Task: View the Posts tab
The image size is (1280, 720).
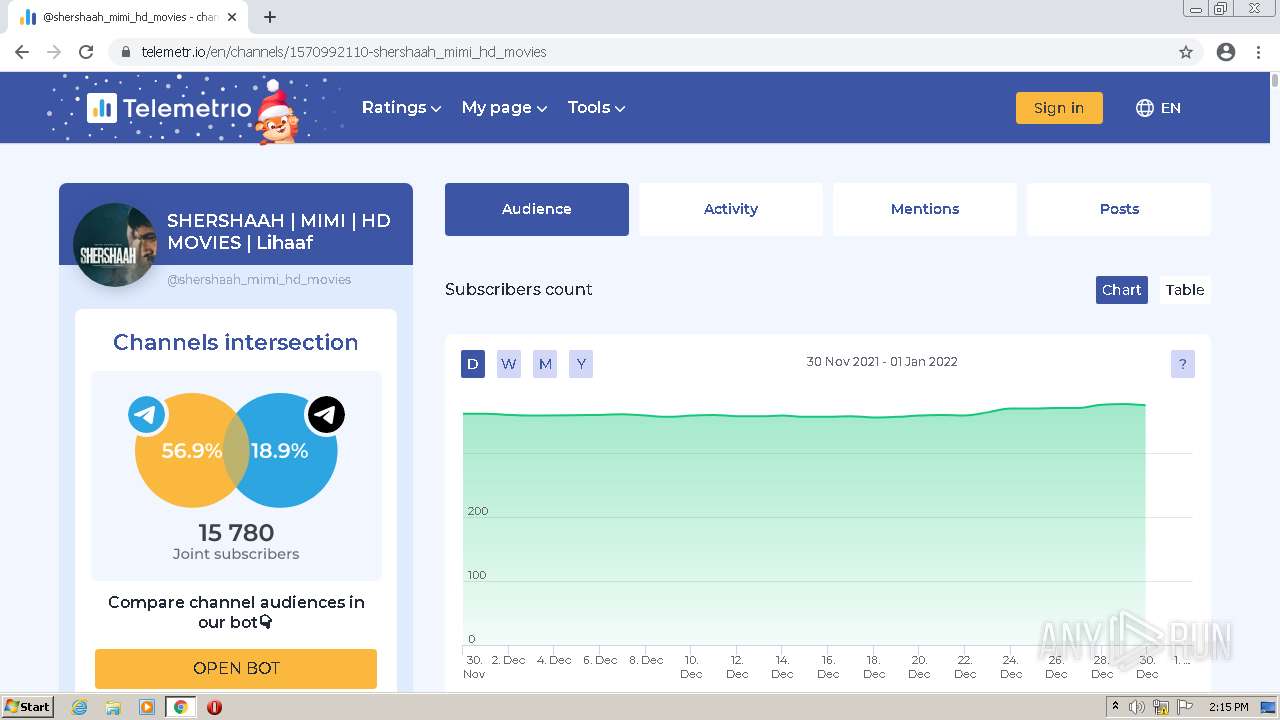Action: (x=1119, y=209)
